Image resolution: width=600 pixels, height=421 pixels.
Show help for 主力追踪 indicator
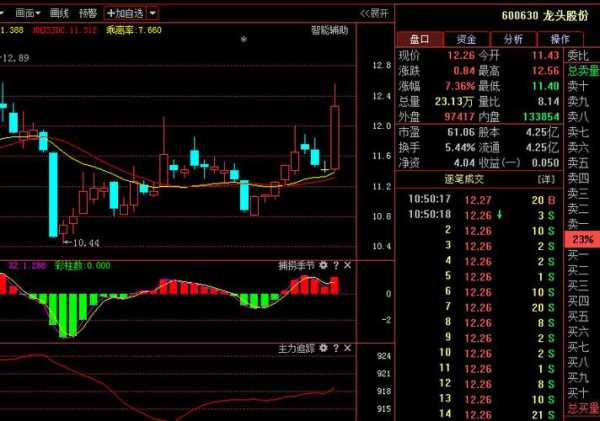[336, 348]
